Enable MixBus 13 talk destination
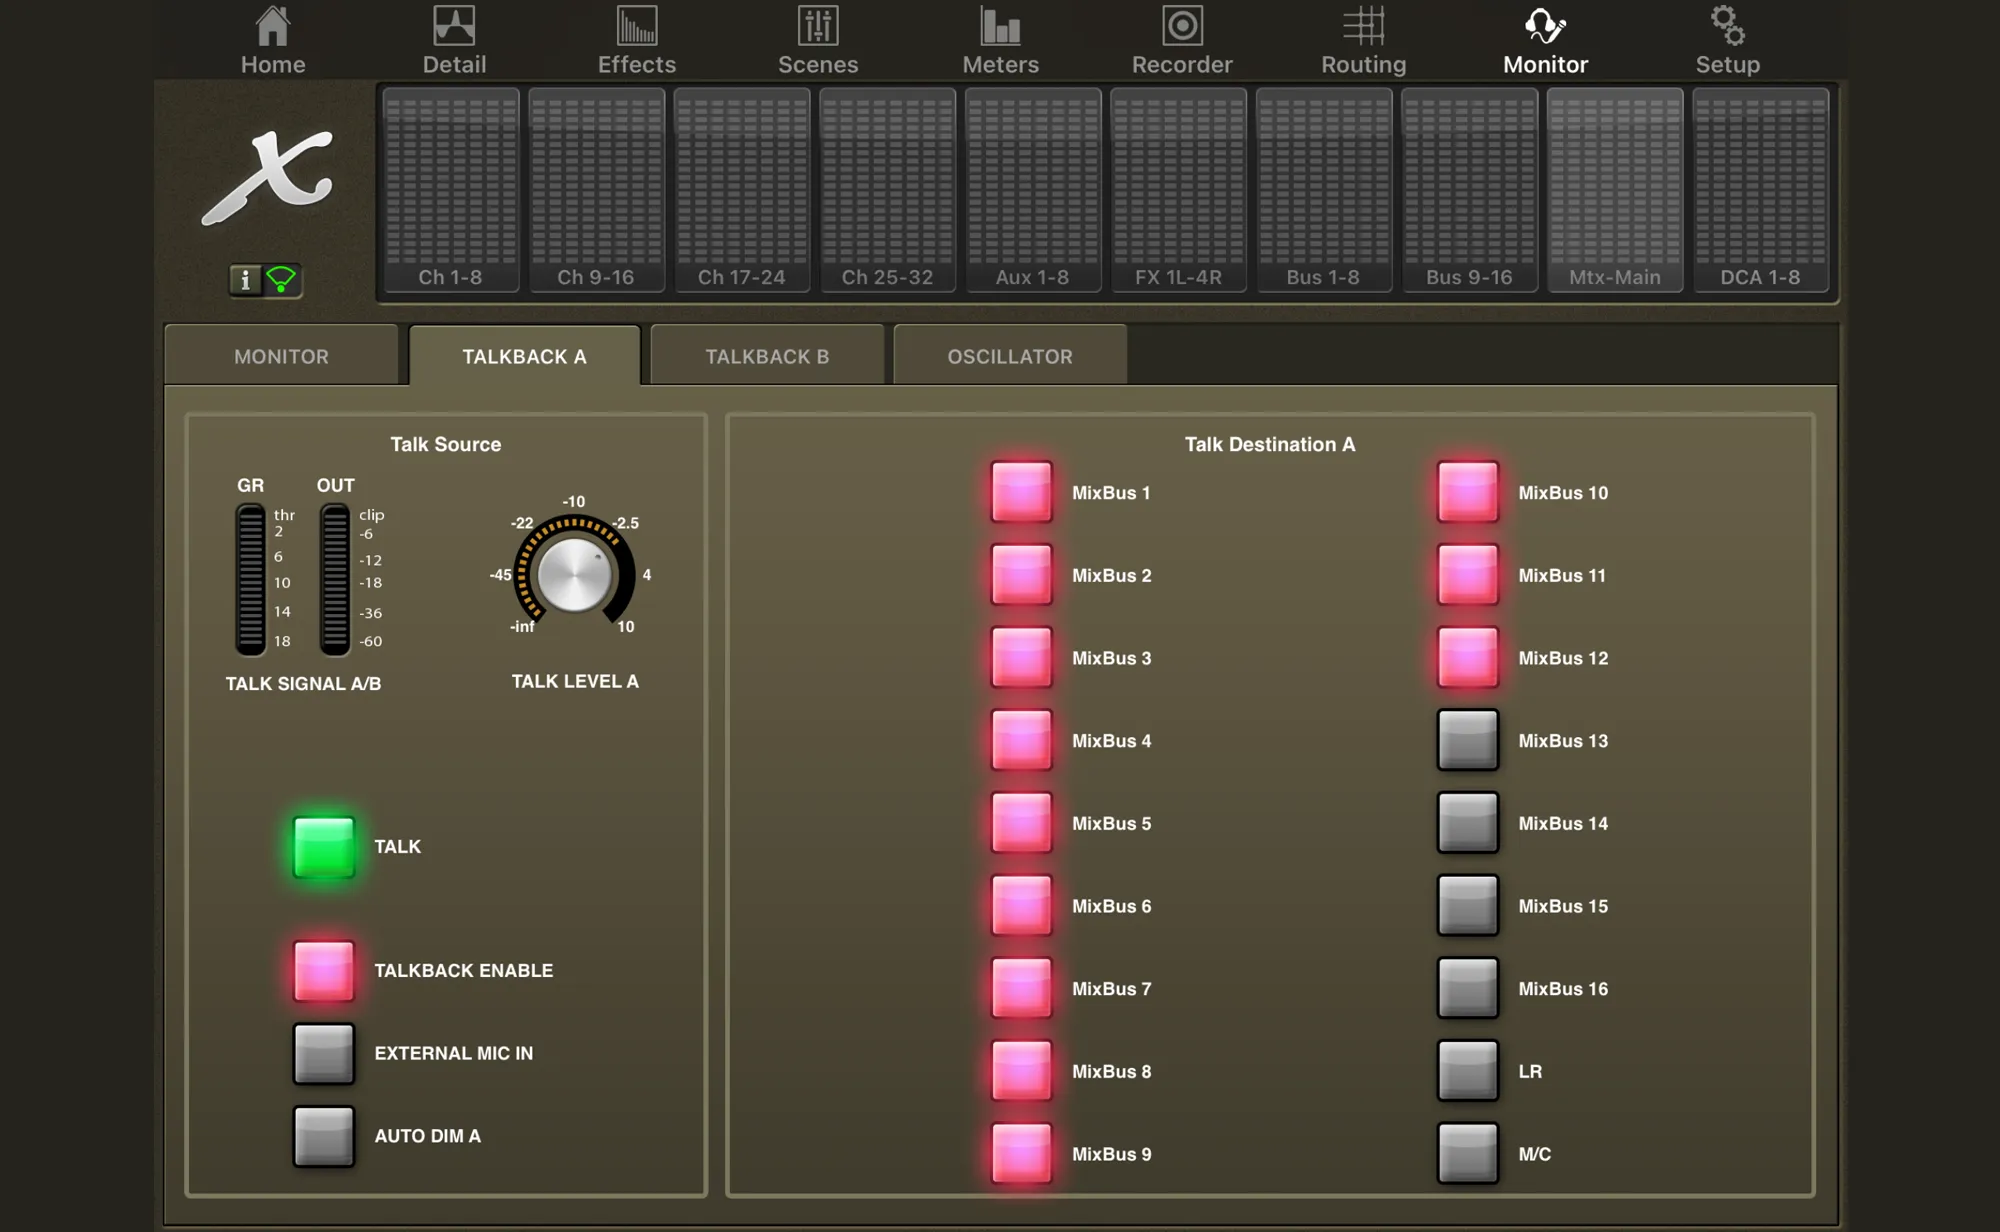Image resolution: width=2000 pixels, height=1232 pixels. (x=1468, y=740)
